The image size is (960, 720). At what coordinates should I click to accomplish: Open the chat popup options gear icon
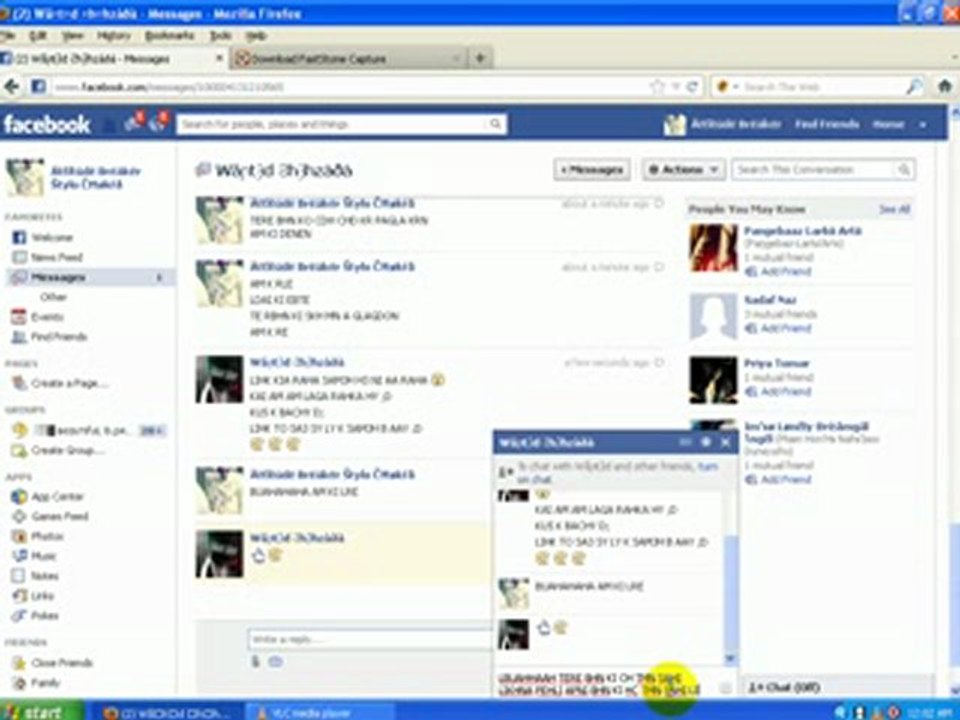[705, 442]
